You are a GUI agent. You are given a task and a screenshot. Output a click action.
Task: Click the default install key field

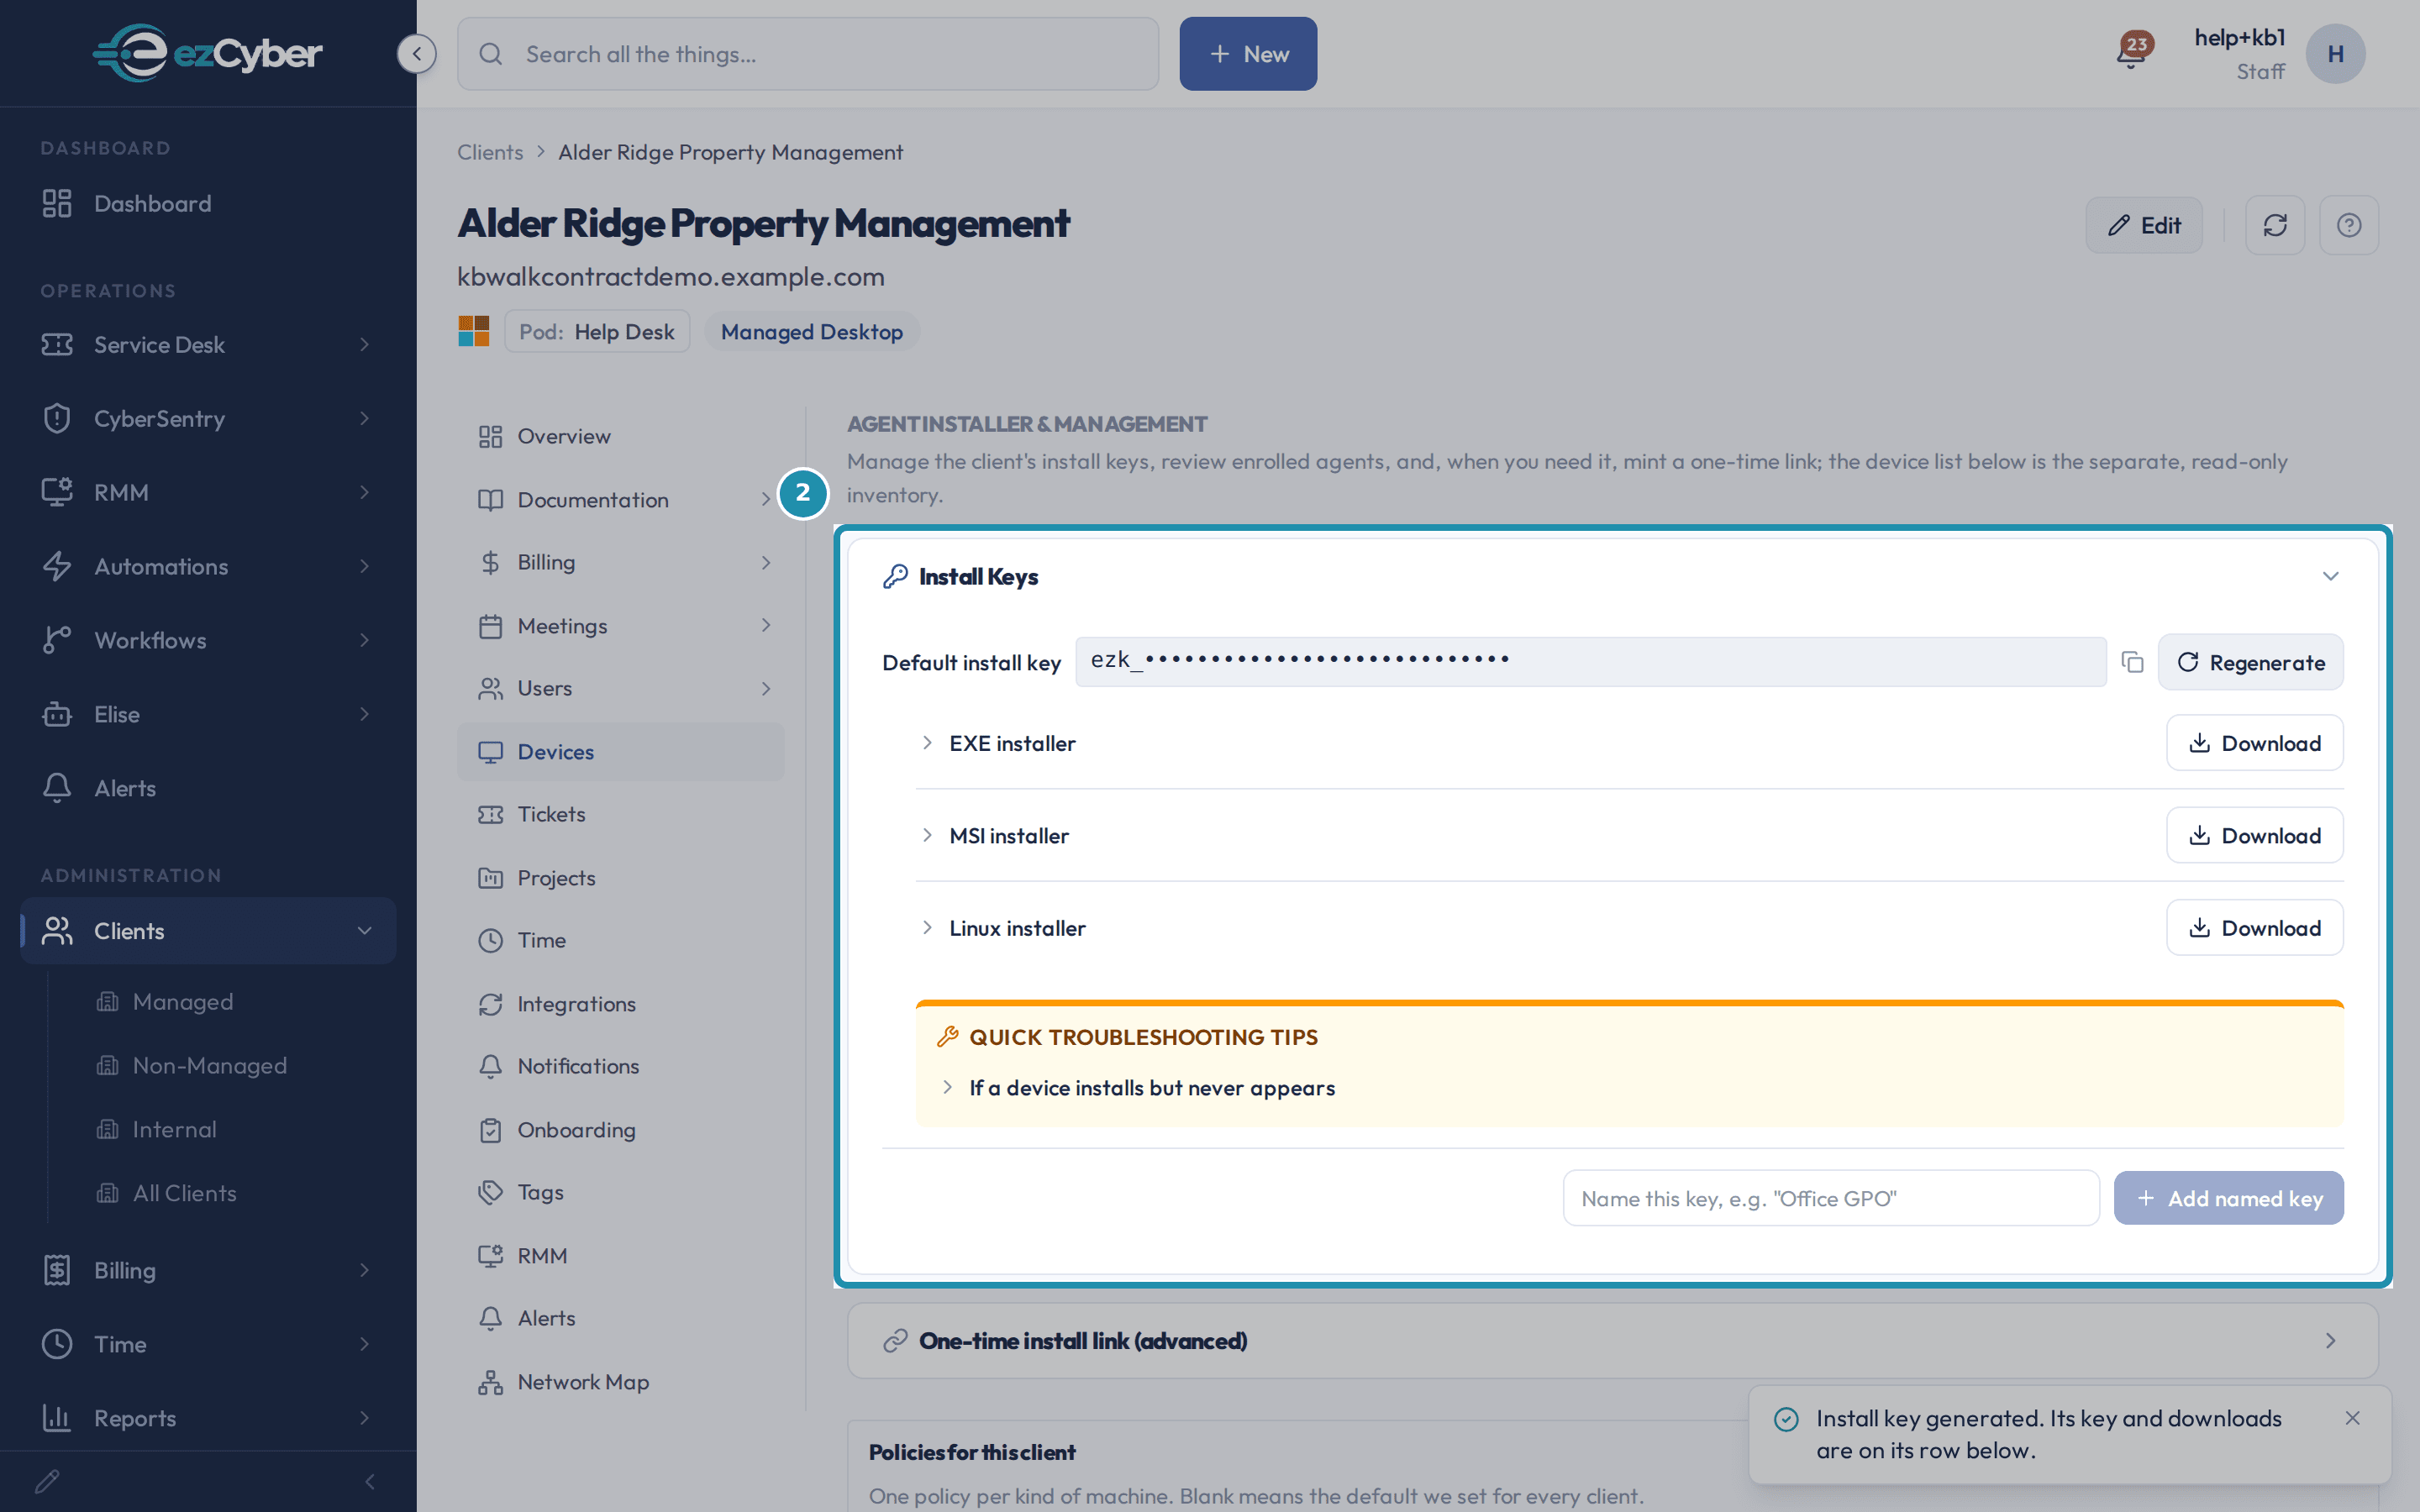pyautogui.click(x=1591, y=661)
